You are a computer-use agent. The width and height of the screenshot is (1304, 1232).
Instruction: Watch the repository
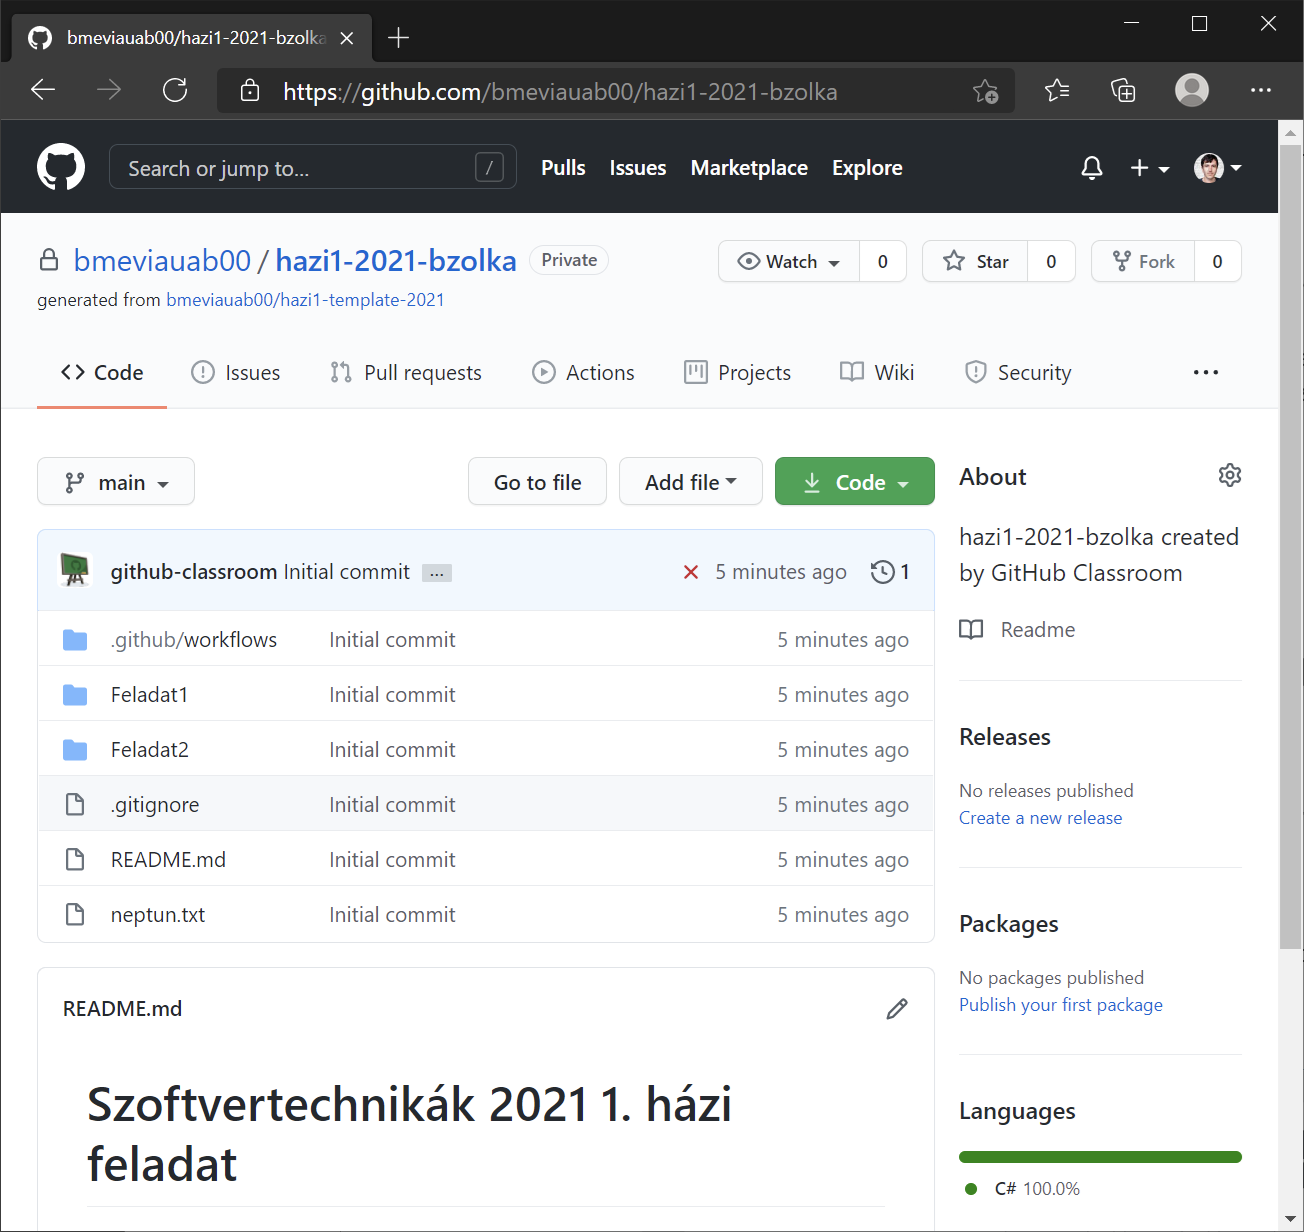tap(788, 261)
